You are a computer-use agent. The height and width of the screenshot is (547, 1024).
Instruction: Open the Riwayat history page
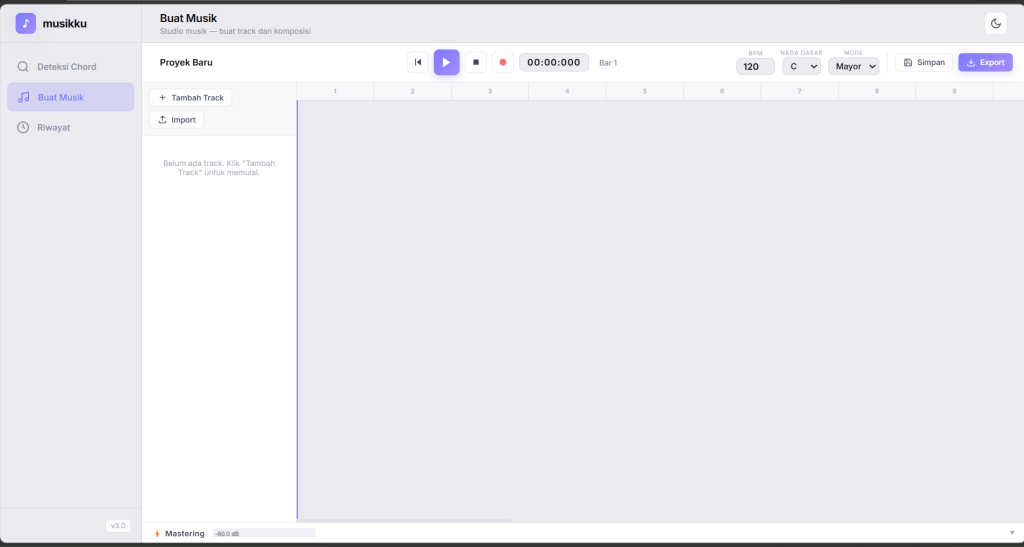tap(53, 127)
